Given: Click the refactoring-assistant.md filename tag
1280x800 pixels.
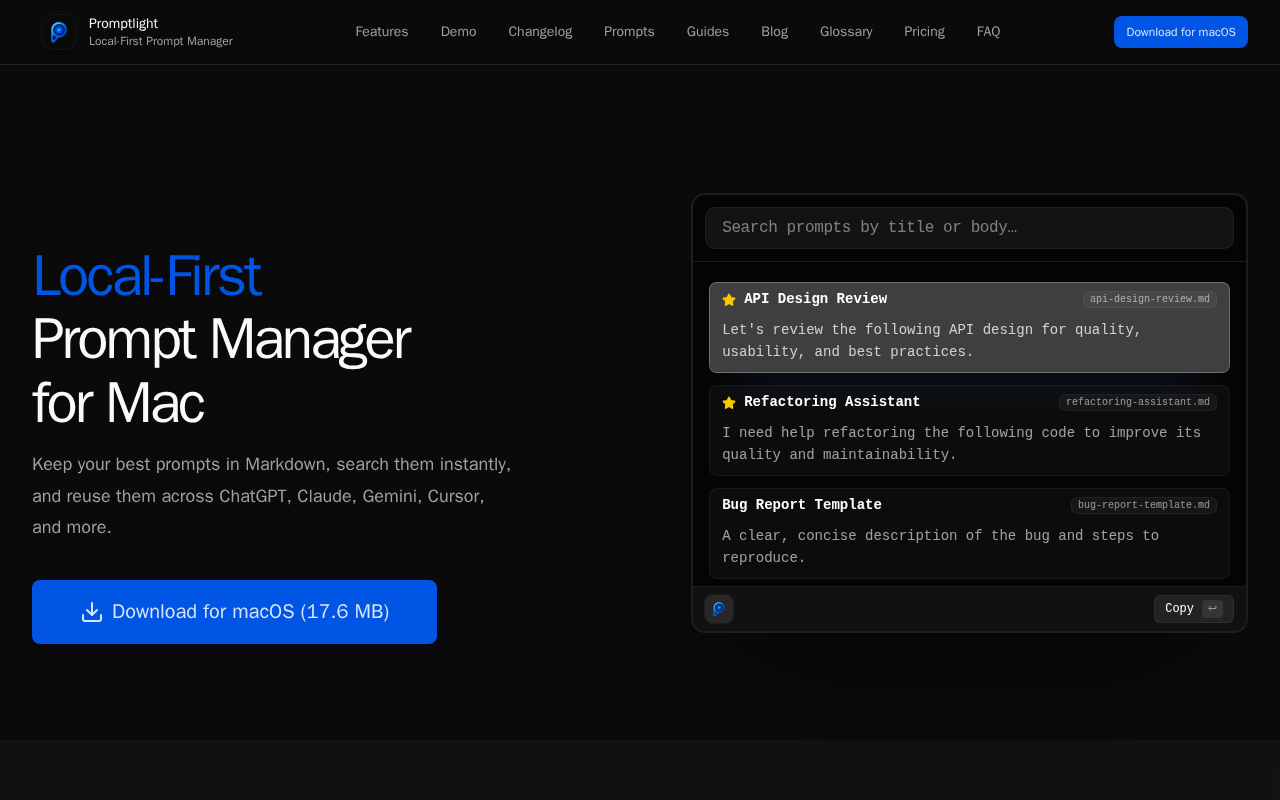Looking at the screenshot, I should (x=1137, y=403).
